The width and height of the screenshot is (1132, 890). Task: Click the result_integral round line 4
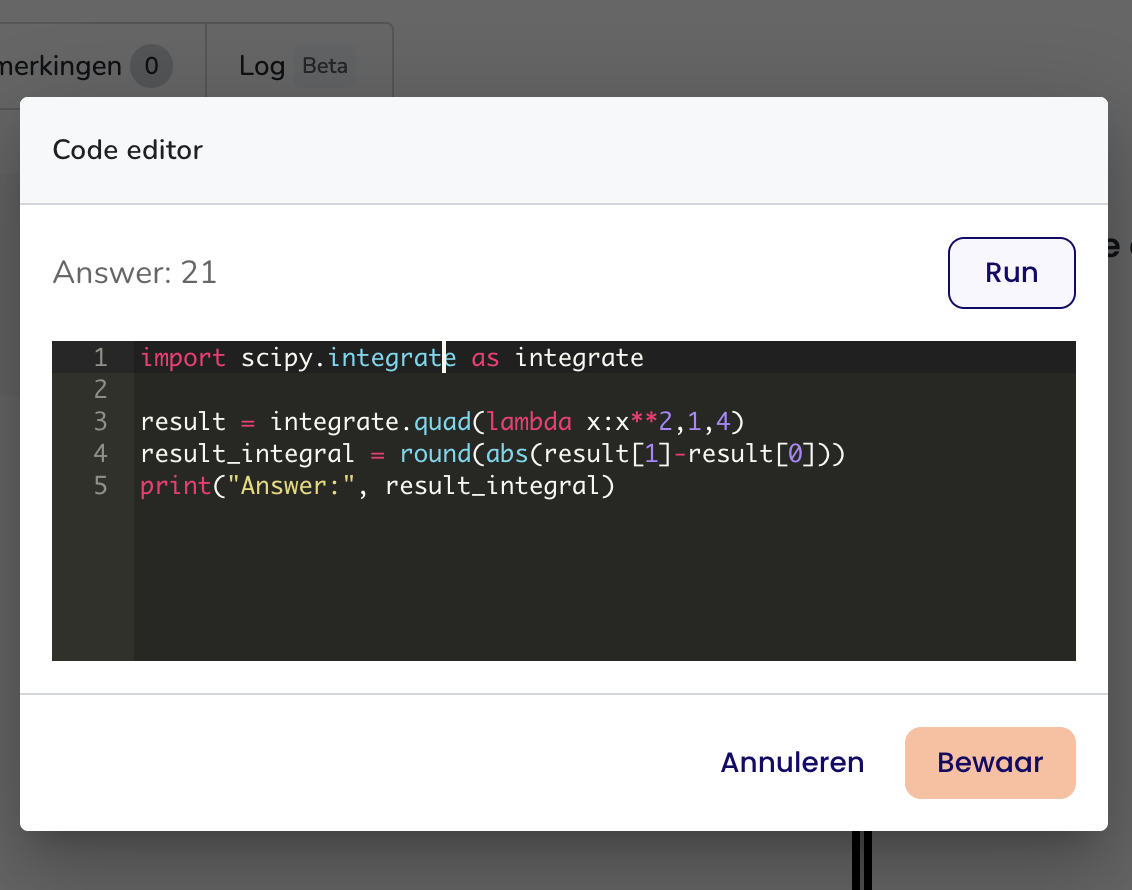point(492,453)
